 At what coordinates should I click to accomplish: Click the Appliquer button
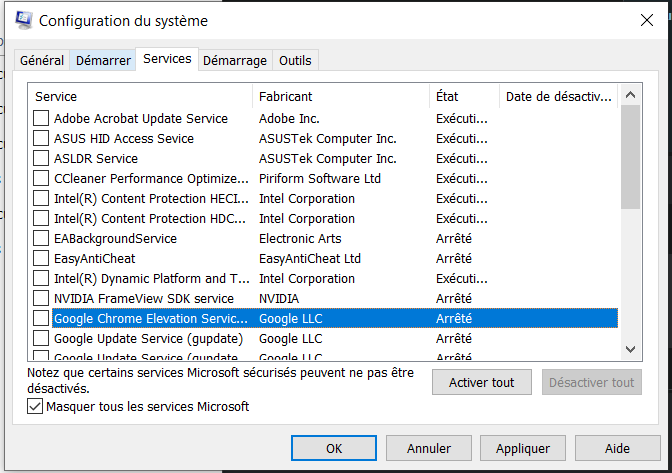522,448
